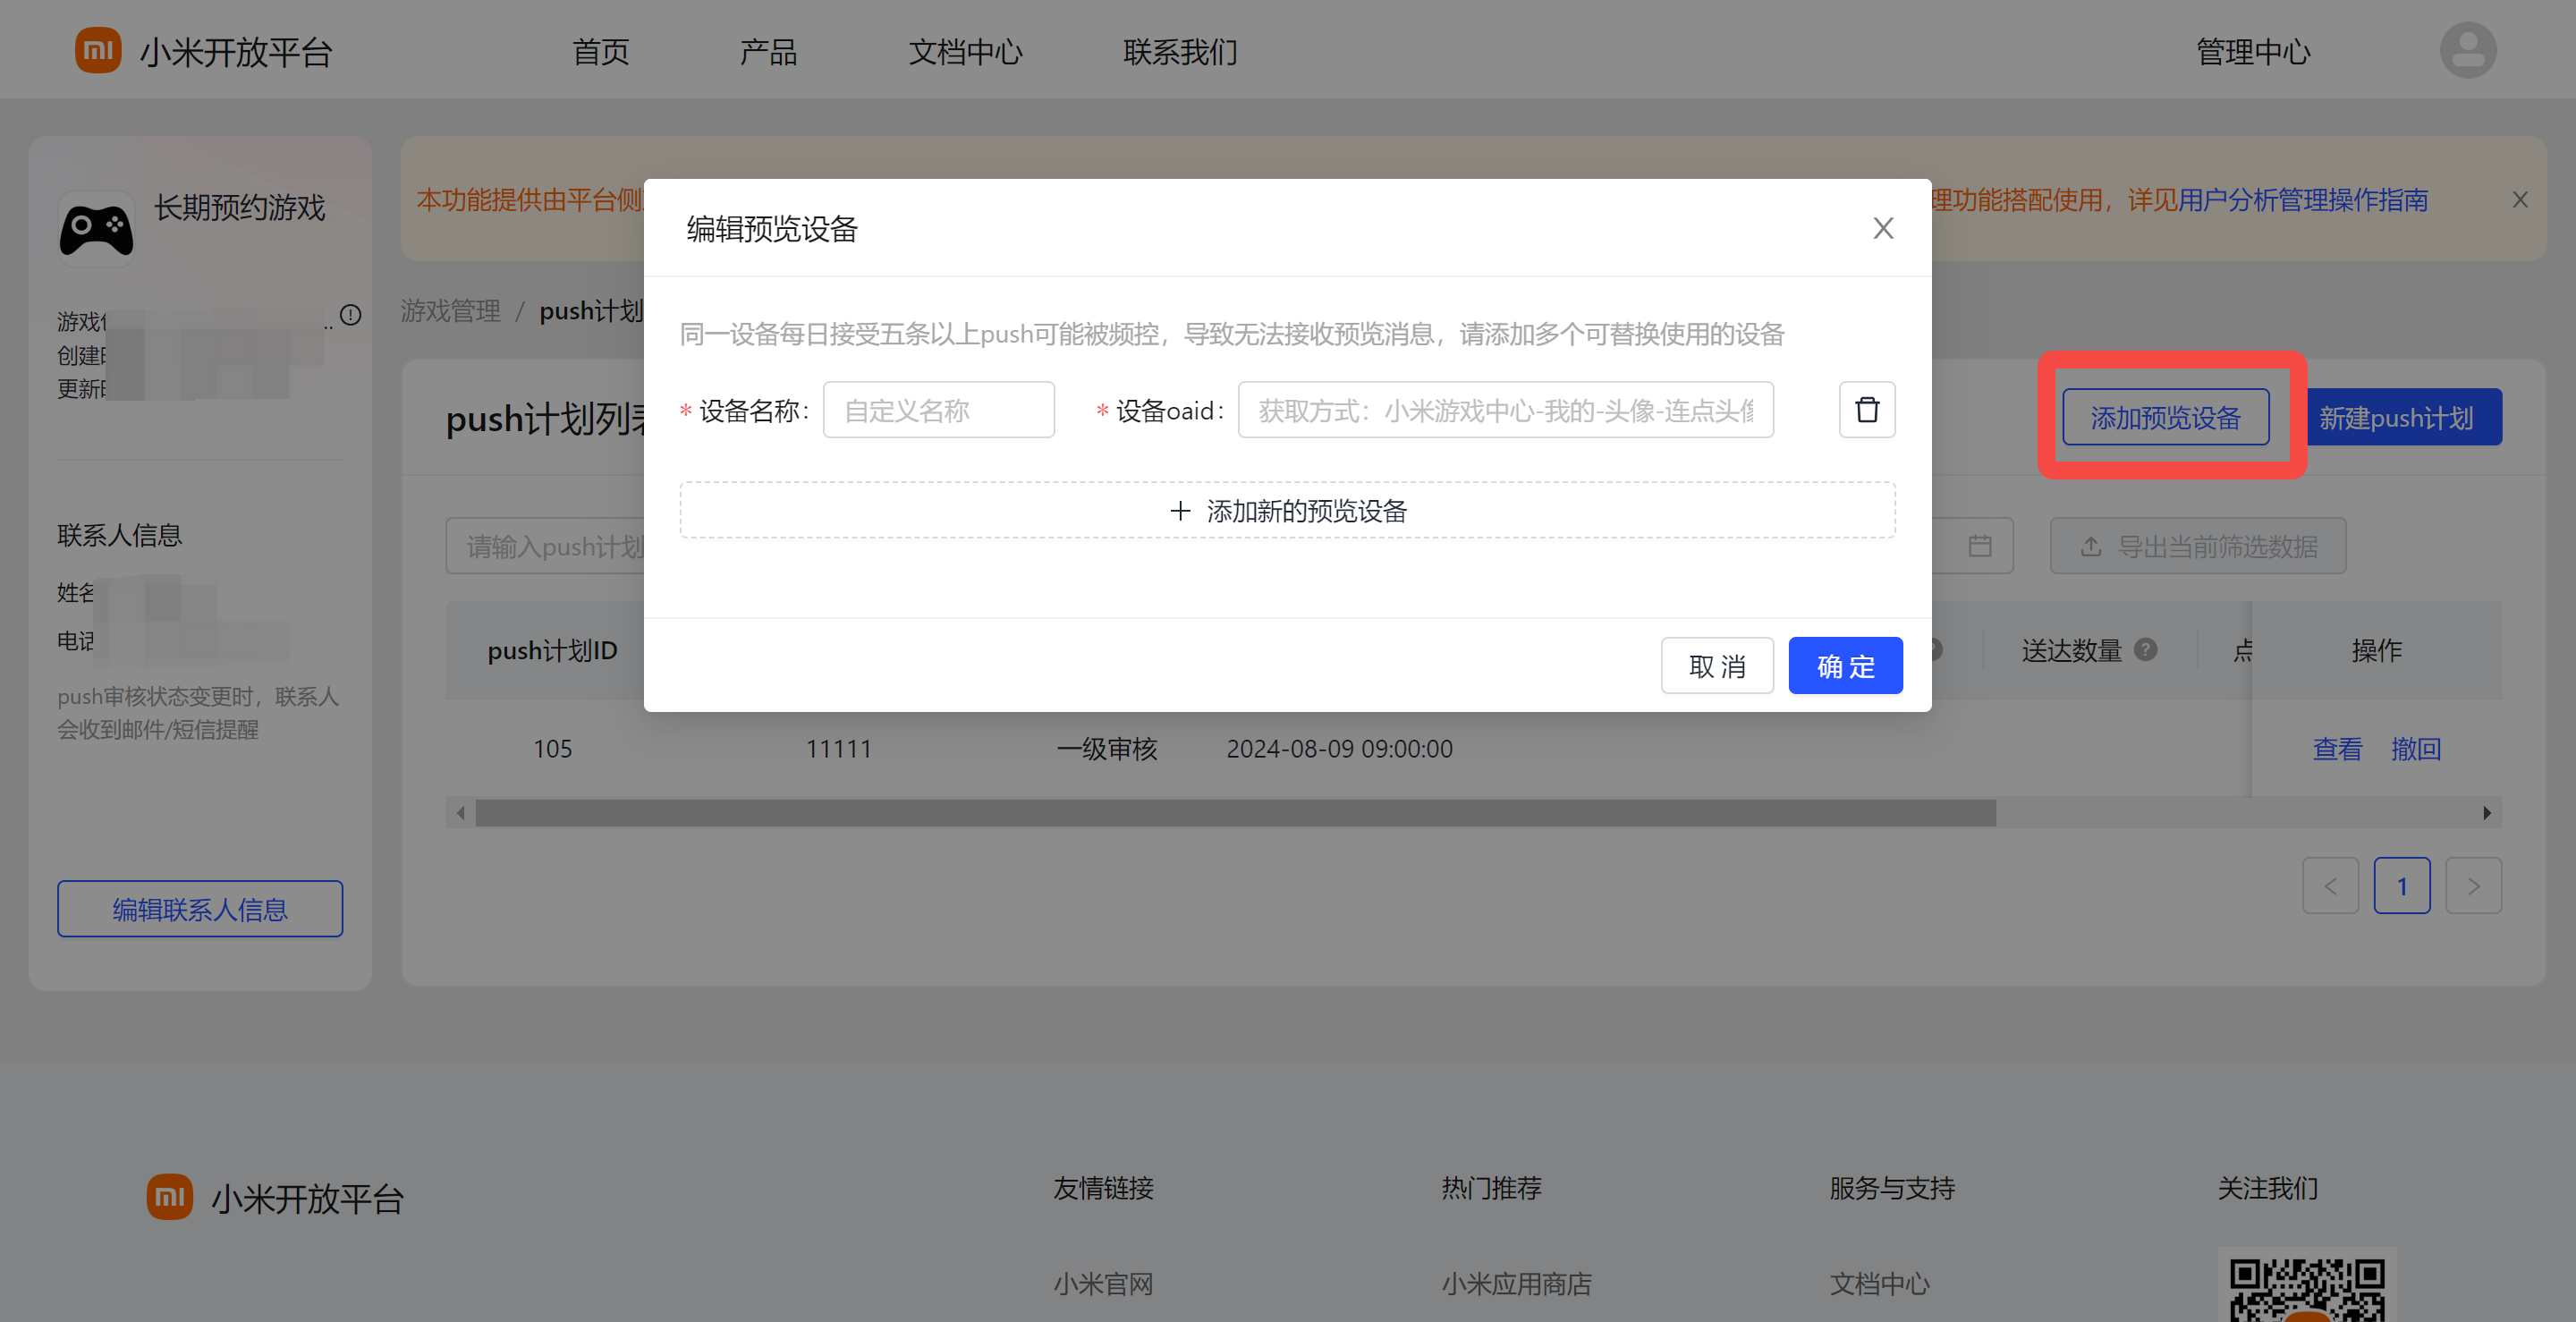Click the 添加预览设备 button
2576x1322 pixels.
[2165, 418]
